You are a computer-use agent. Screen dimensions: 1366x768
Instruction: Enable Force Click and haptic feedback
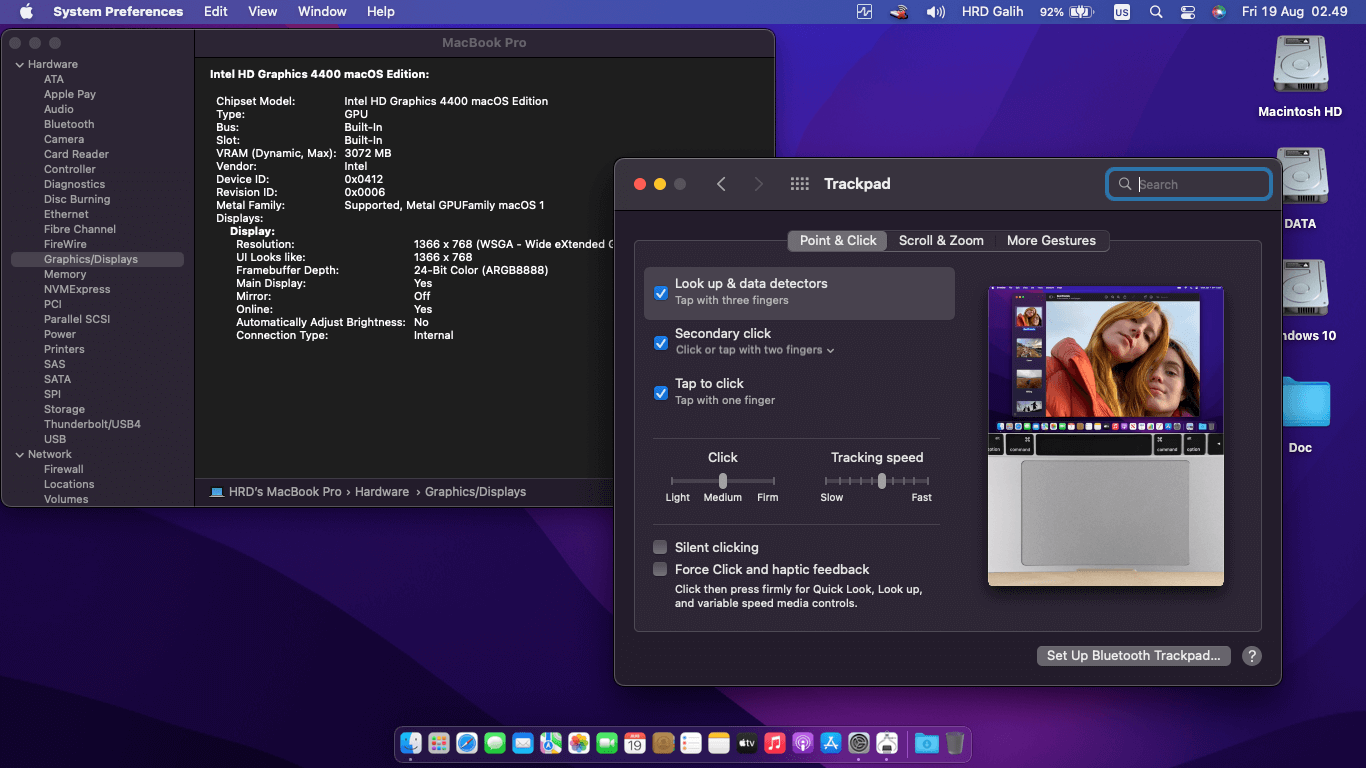pyautogui.click(x=660, y=569)
